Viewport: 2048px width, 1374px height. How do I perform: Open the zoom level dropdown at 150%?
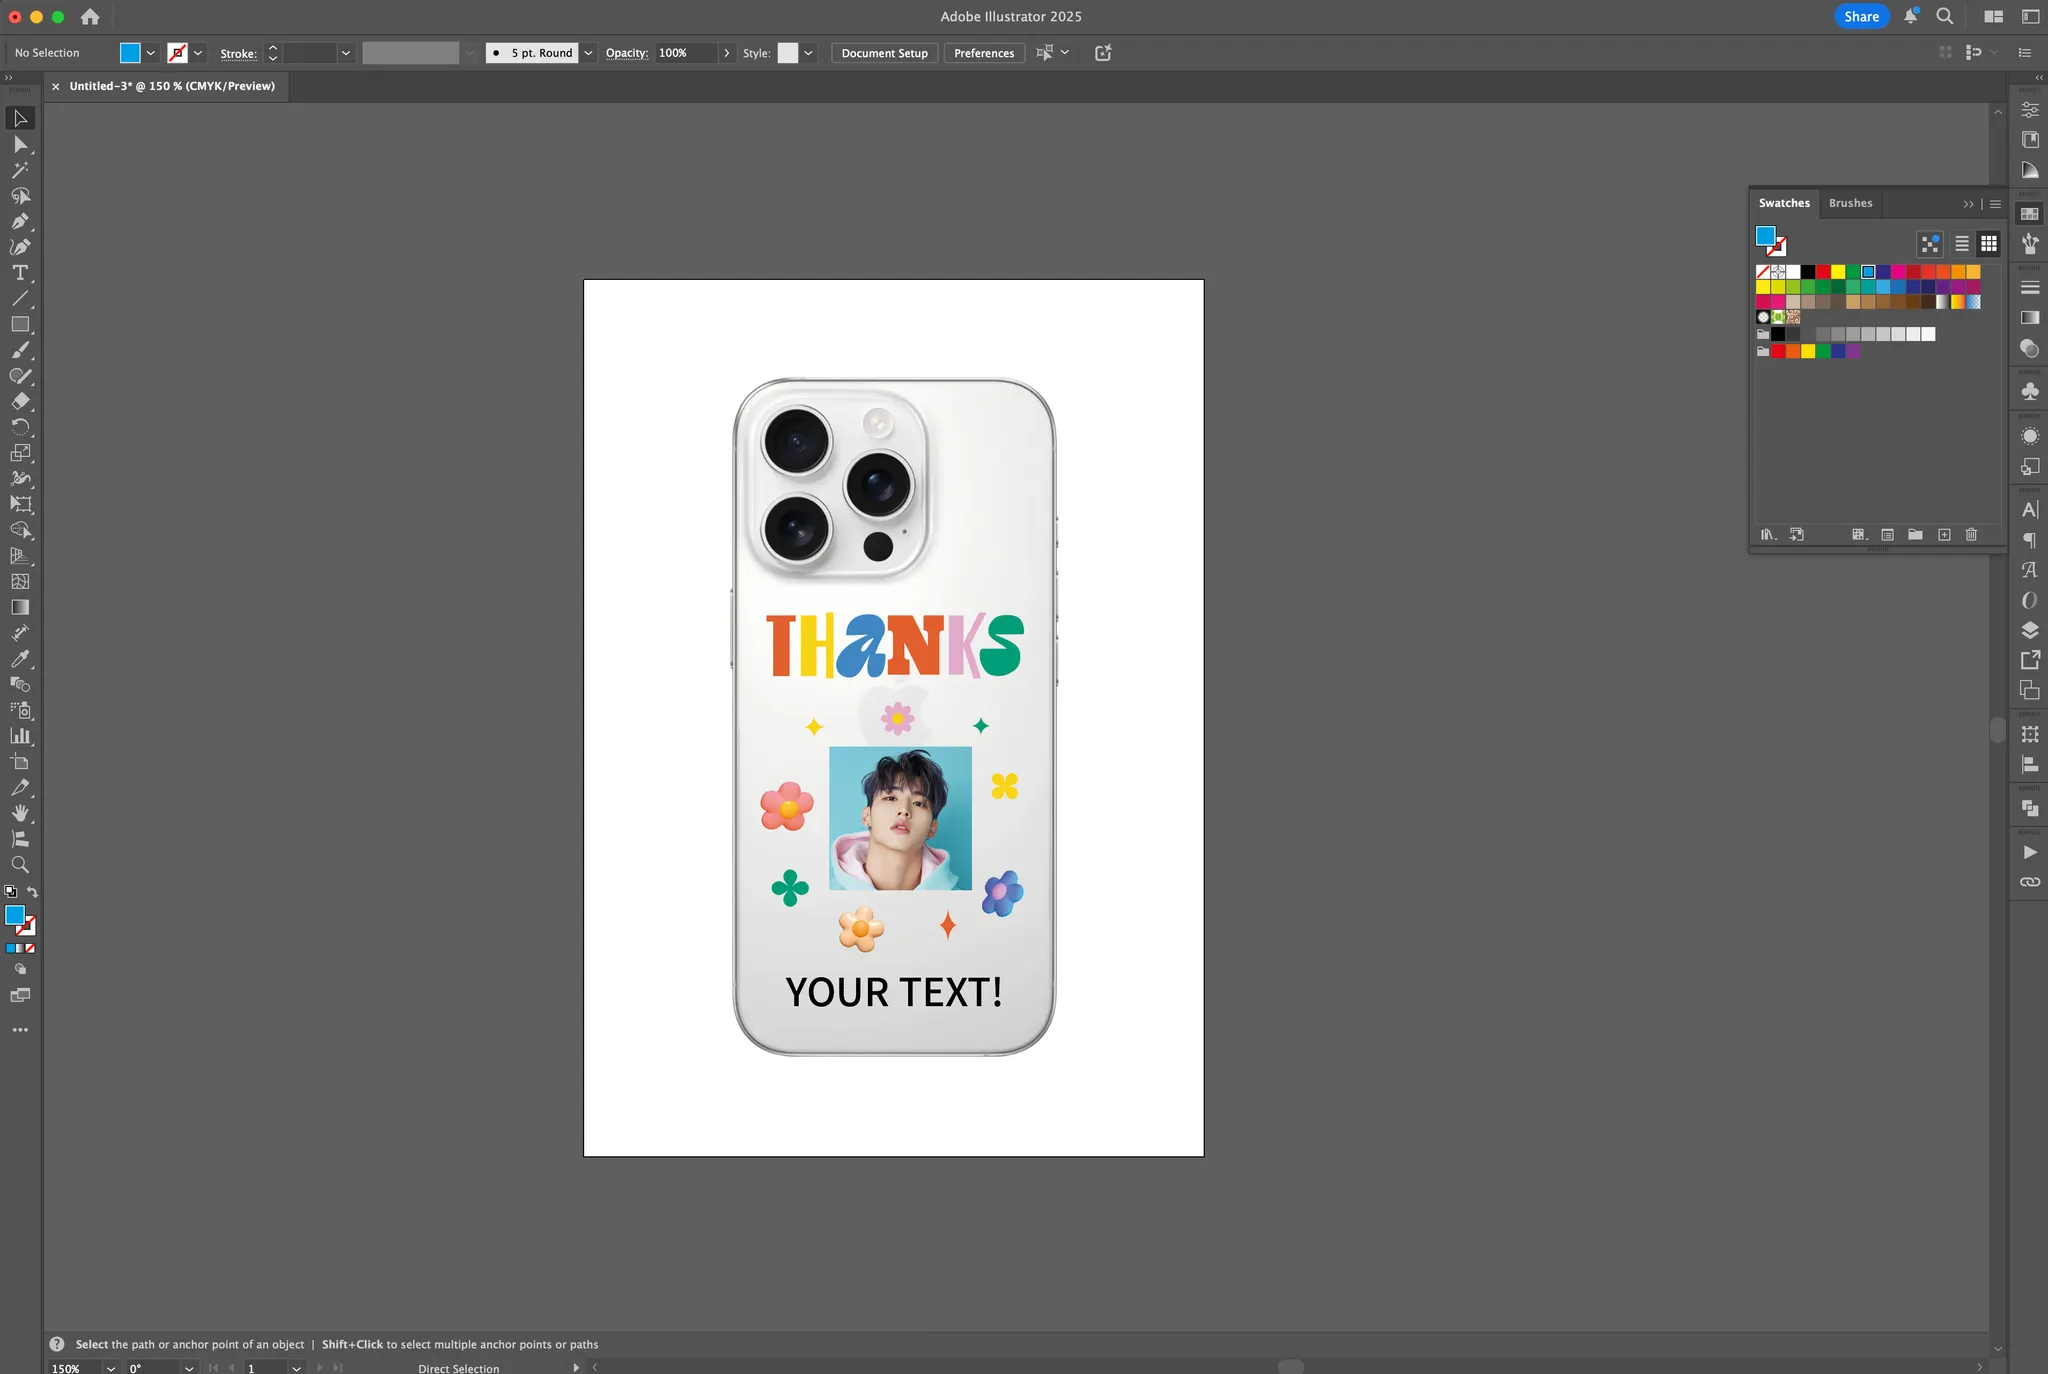pyautogui.click(x=110, y=1368)
